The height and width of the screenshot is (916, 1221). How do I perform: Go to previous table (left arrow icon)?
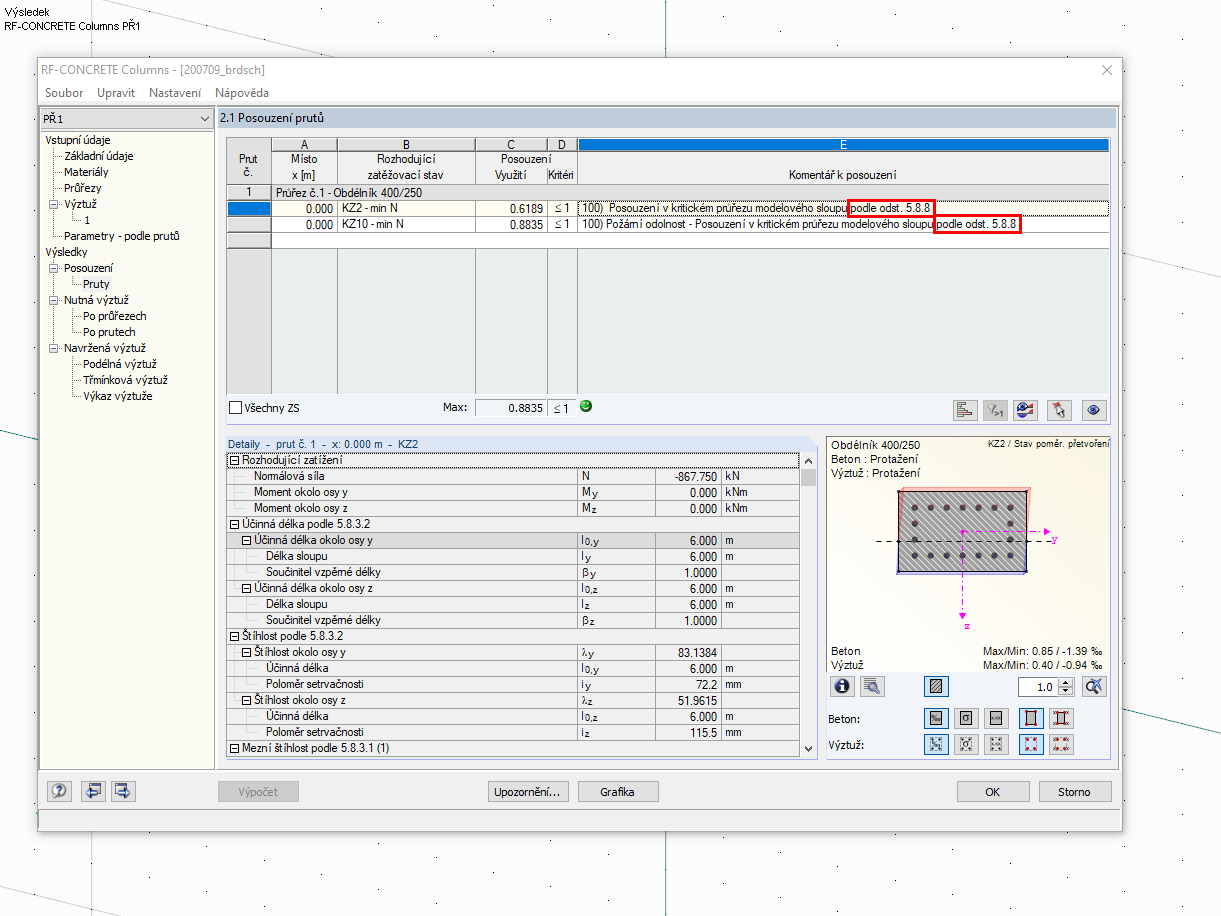pyautogui.click(x=94, y=791)
